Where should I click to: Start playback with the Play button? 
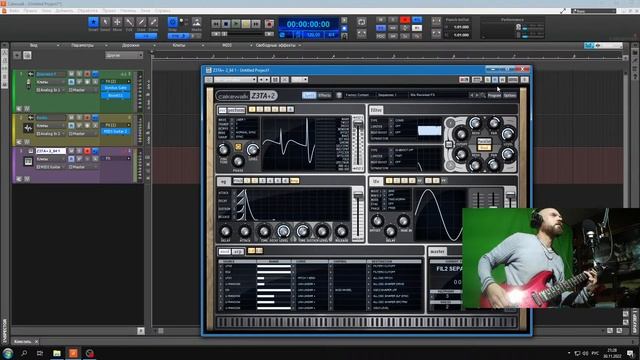coord(236,24)
